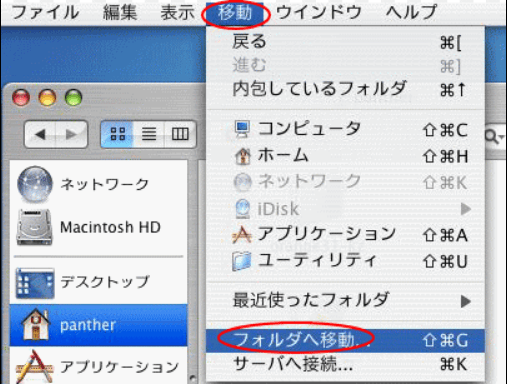Switch to icon view

[117, 134]
